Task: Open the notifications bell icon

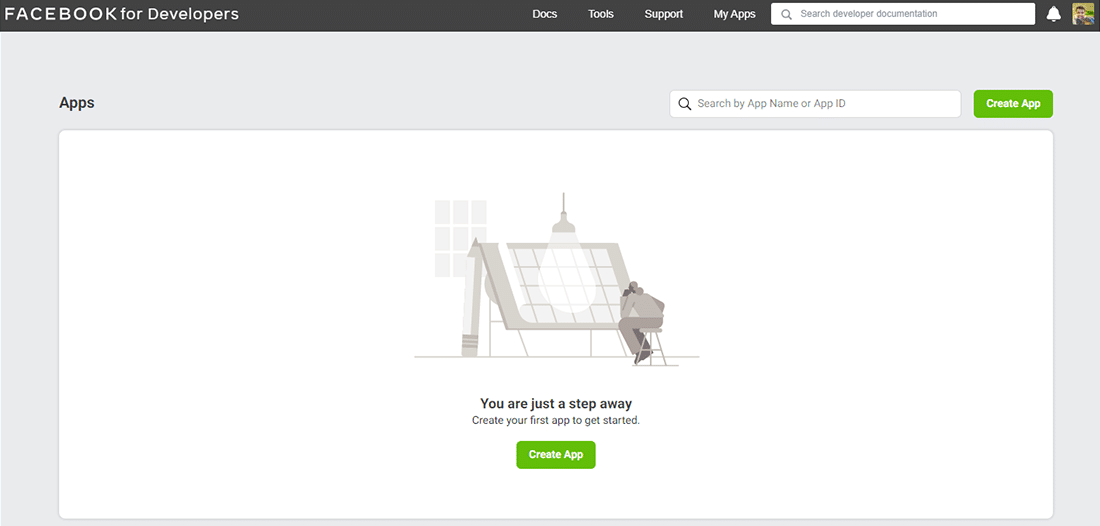Action: [x=1053, y=14]
